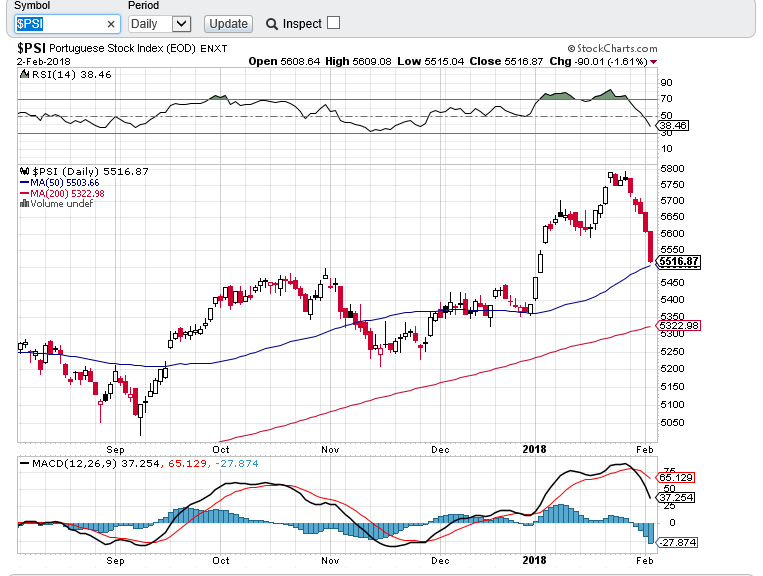
Task: Click the 5516.87 price label on price axis
Action: tap(679, 261)
